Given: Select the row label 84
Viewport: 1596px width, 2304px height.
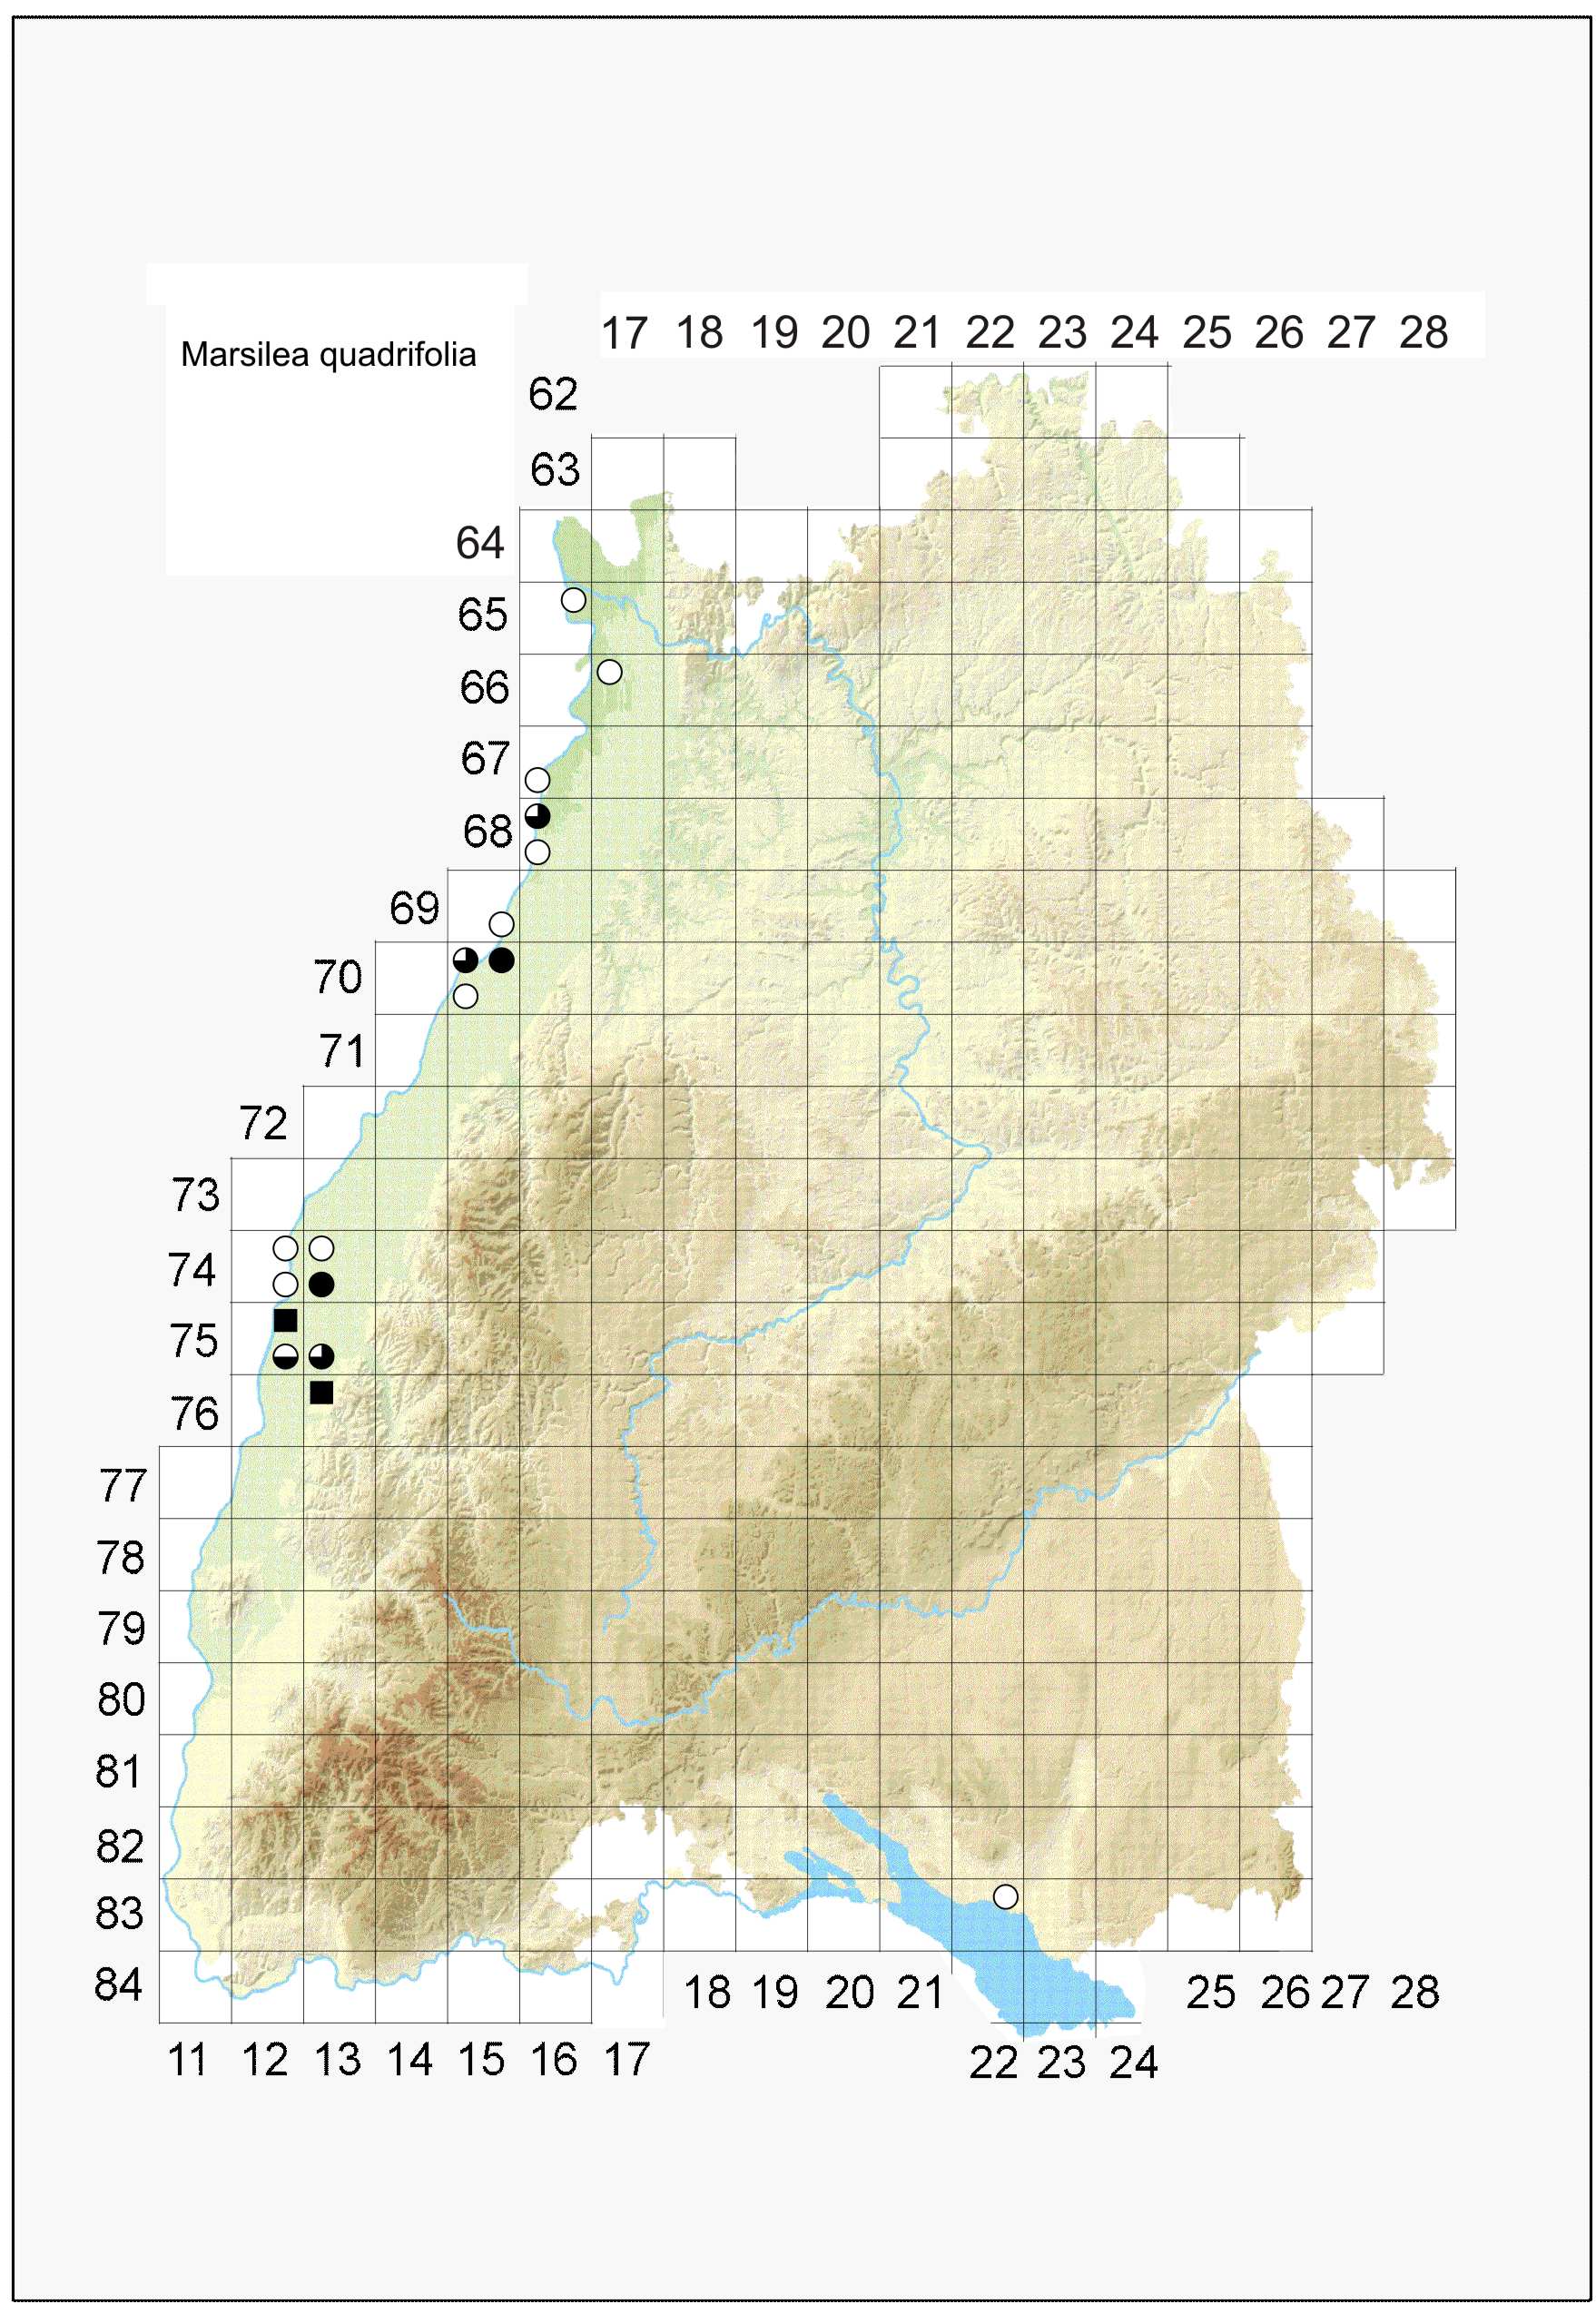Looking at the screenshot, I should (119, 1984).
